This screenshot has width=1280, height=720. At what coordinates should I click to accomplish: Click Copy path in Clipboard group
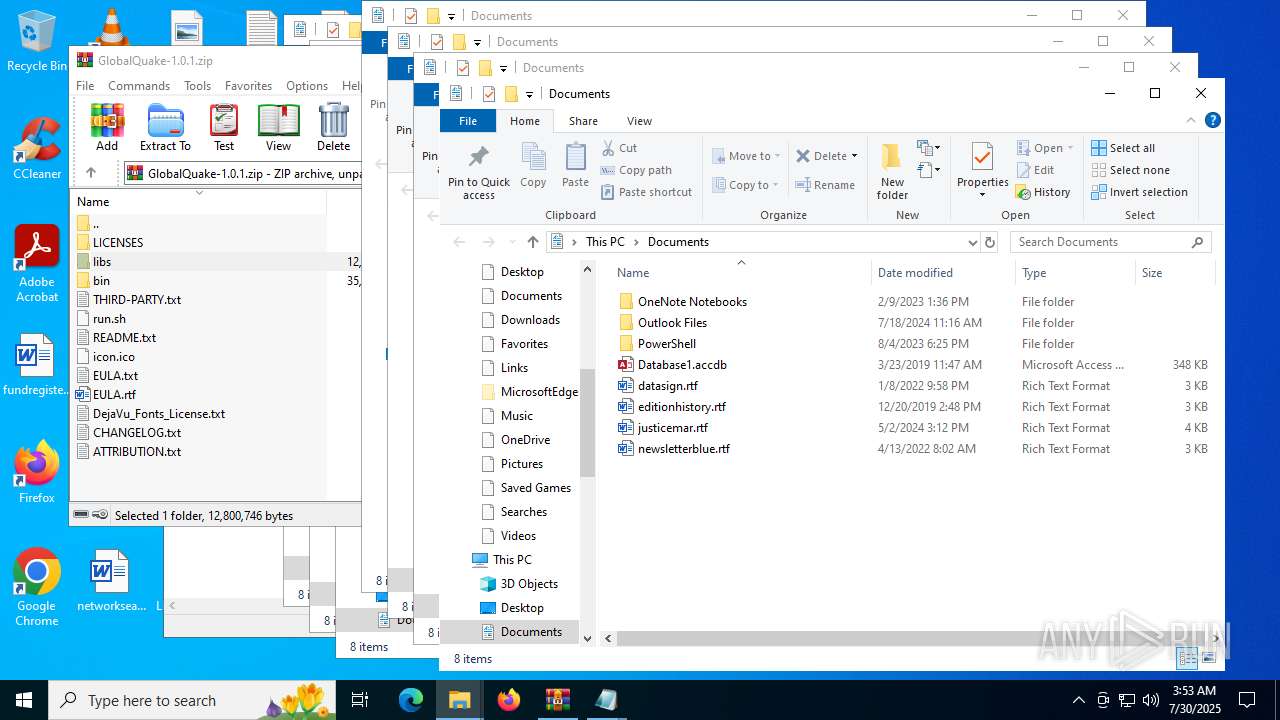(x=636, y=170)
